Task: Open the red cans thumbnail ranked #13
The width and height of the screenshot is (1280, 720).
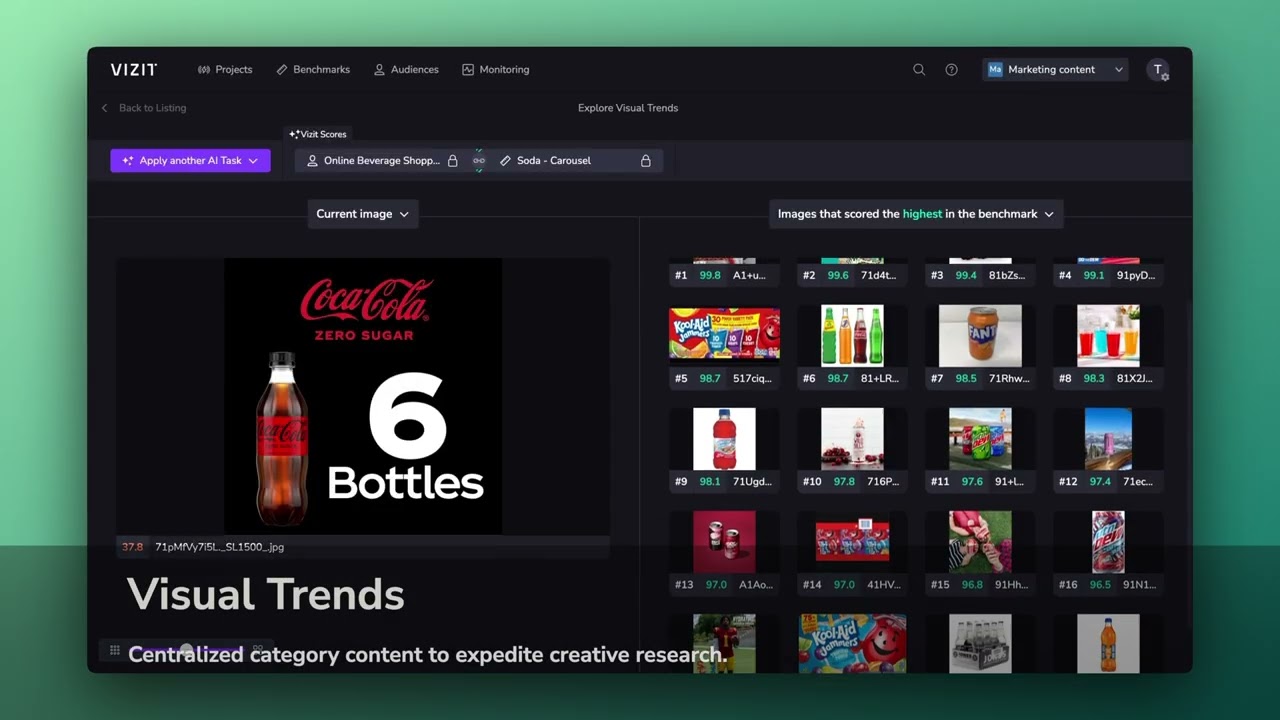Action: [x=724, y=542]
